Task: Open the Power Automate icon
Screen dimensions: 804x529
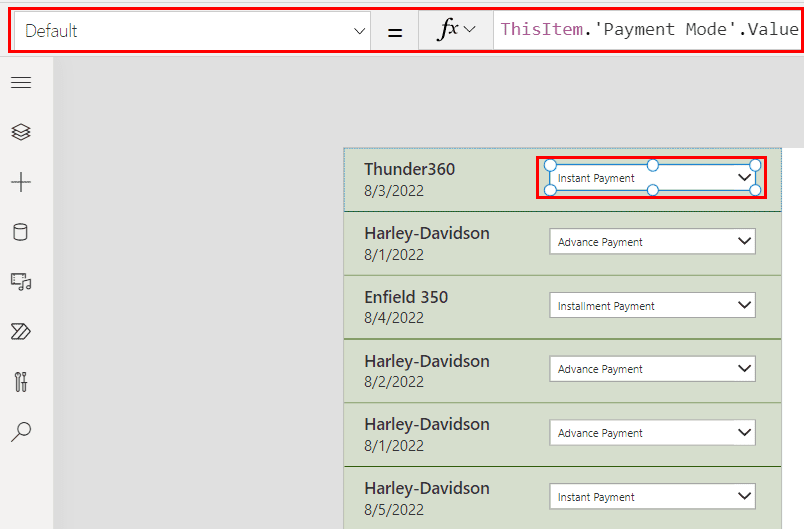Action: click(21, 332)
